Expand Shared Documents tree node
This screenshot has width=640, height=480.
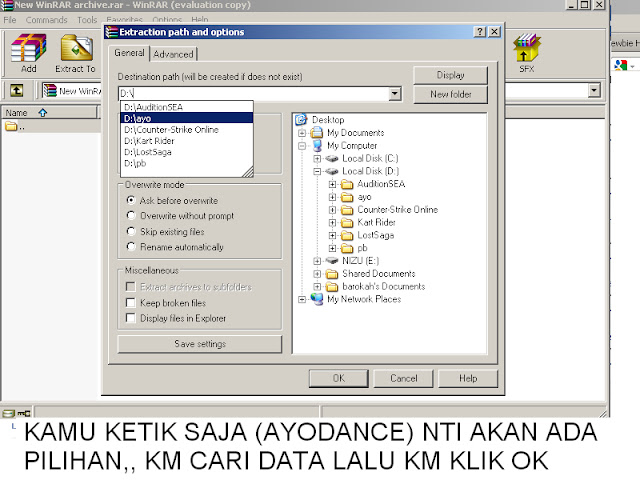pos(317,274)
